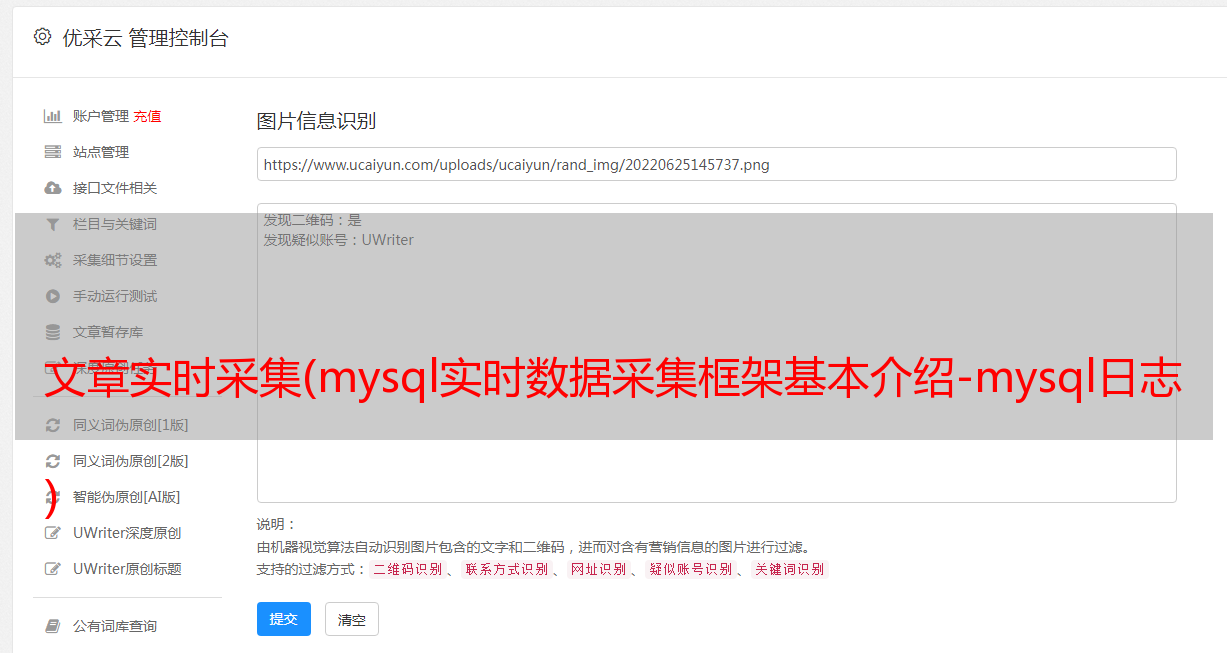This screenshot has width=1227, height=653.
Task: Click the server icon for 站点管理
Action: (53, 152)
